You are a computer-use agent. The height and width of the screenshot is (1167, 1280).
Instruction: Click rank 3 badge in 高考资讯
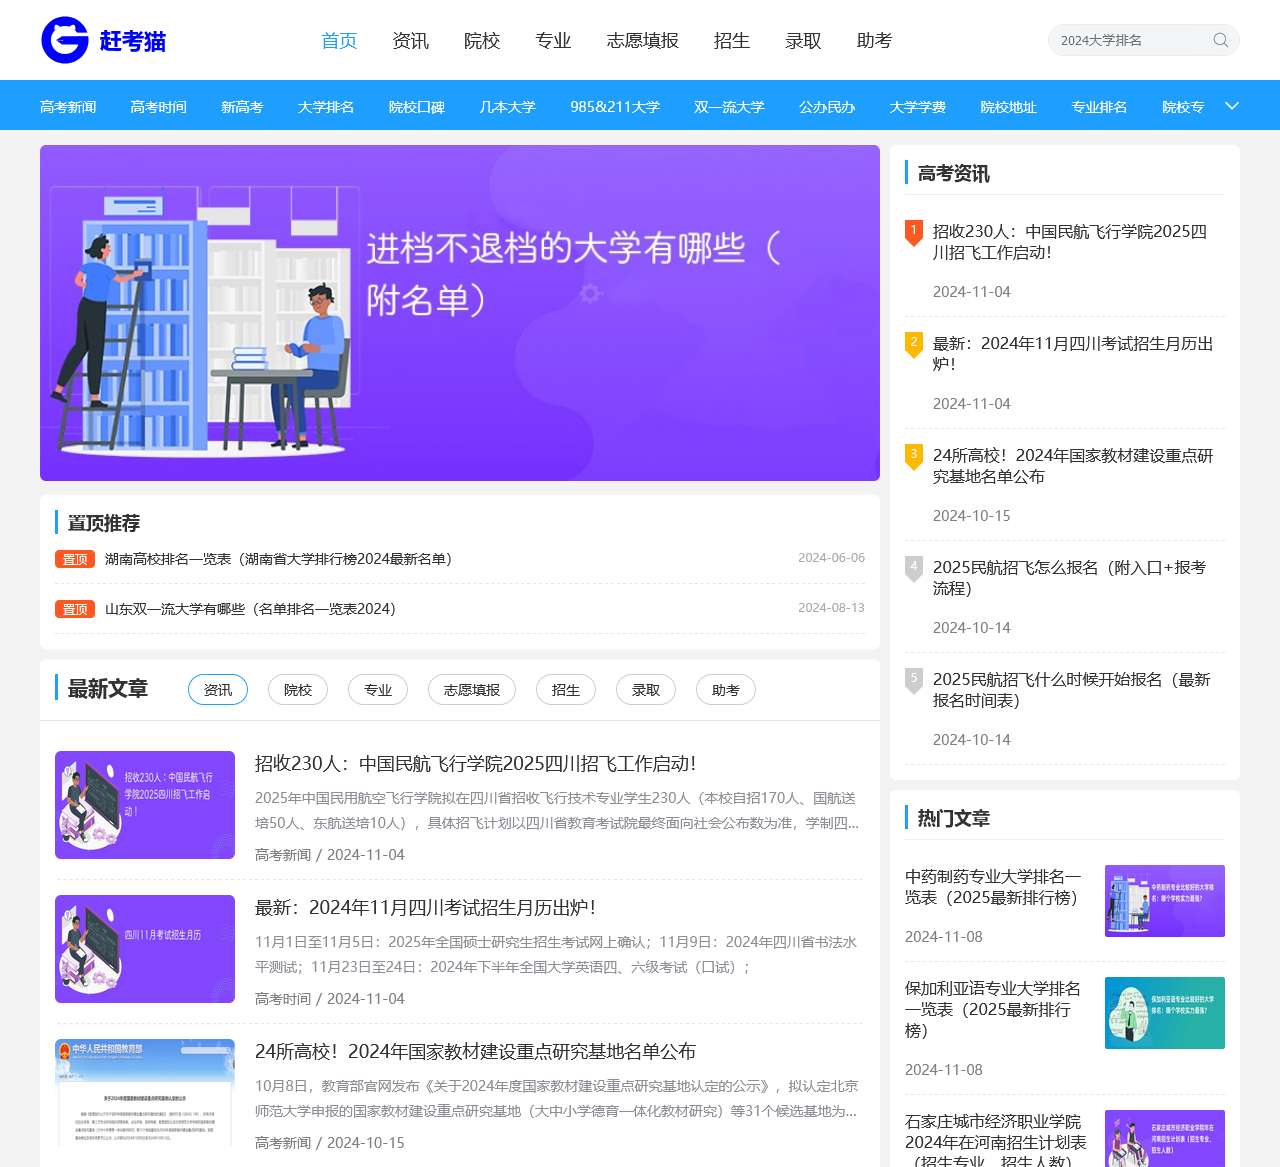click(913, 456)
